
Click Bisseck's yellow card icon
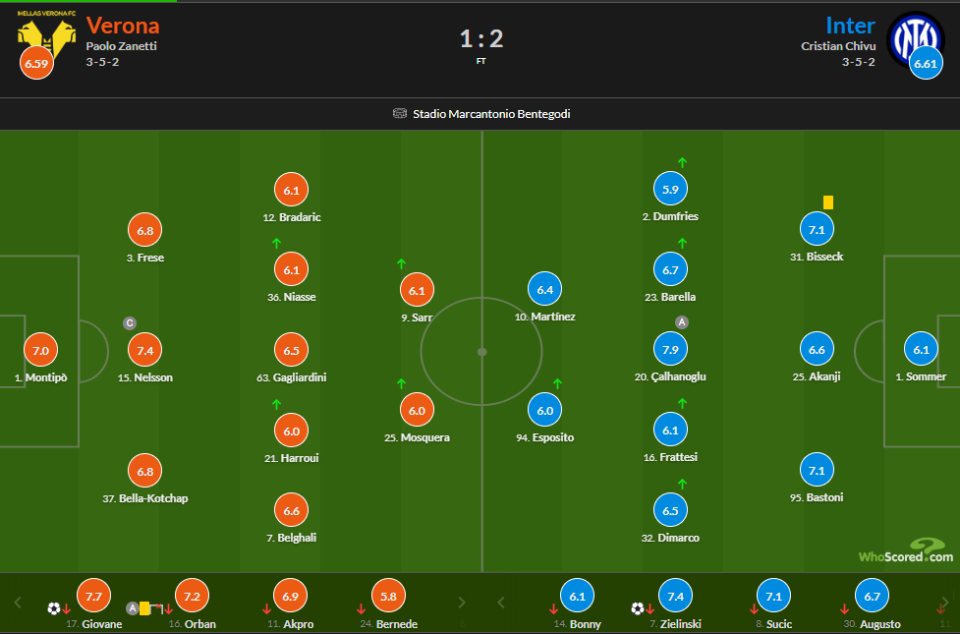click(828, 202)
